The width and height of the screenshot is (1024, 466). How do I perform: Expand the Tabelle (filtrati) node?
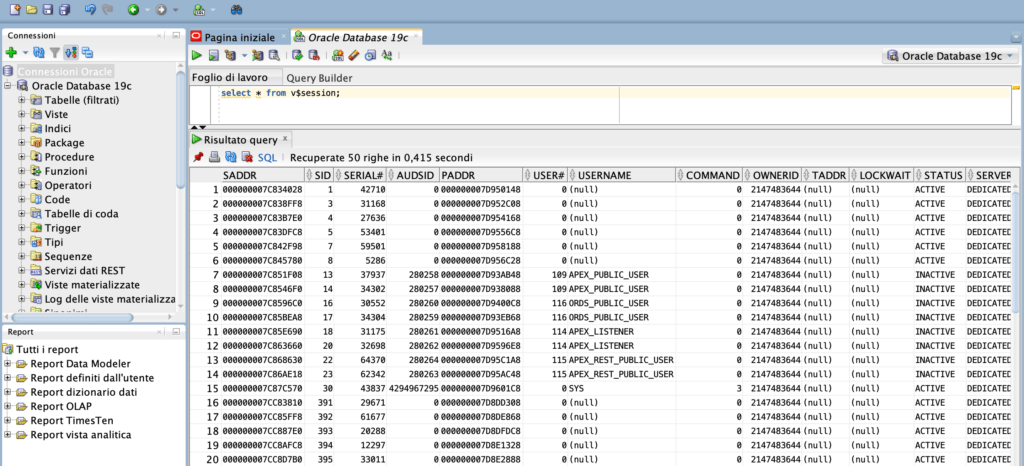pos(22,100)
